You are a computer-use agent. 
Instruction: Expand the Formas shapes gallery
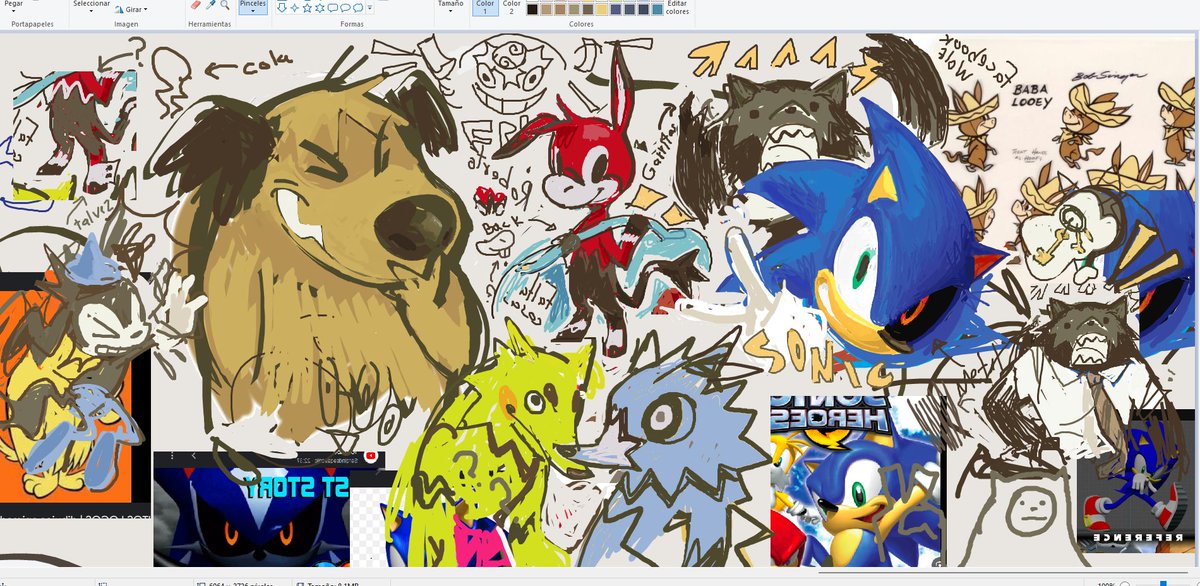(x=370, y=8)
